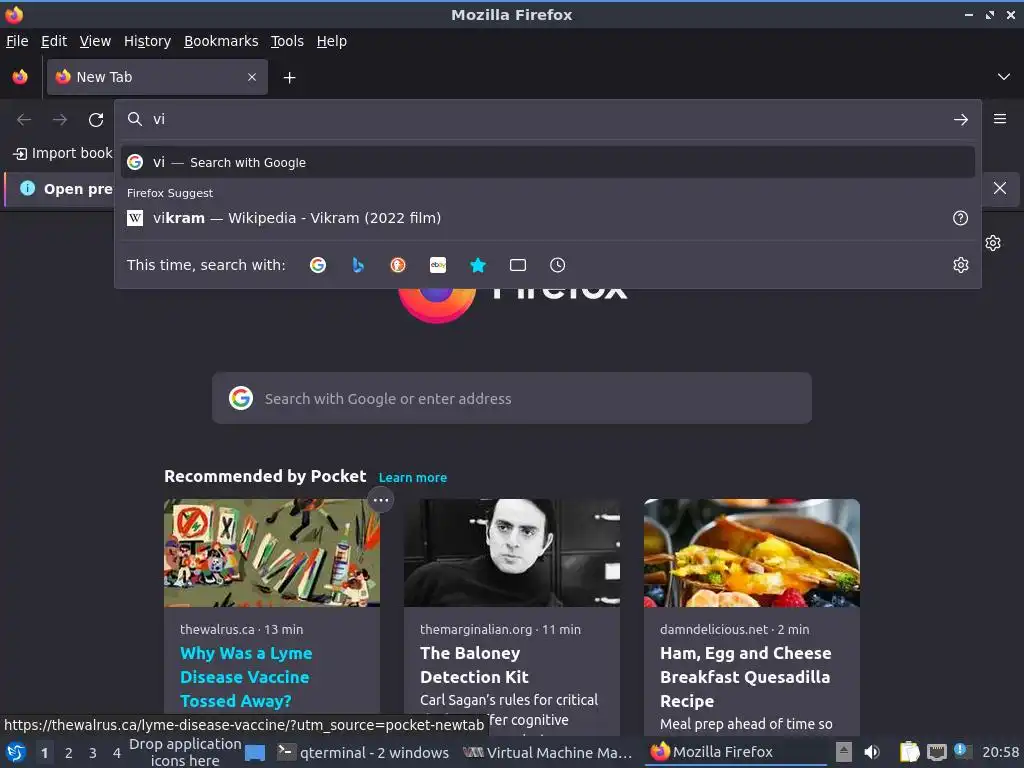The image size is (1024, 768).
Task: Open the File menu
Action: [x=17, y=41]
